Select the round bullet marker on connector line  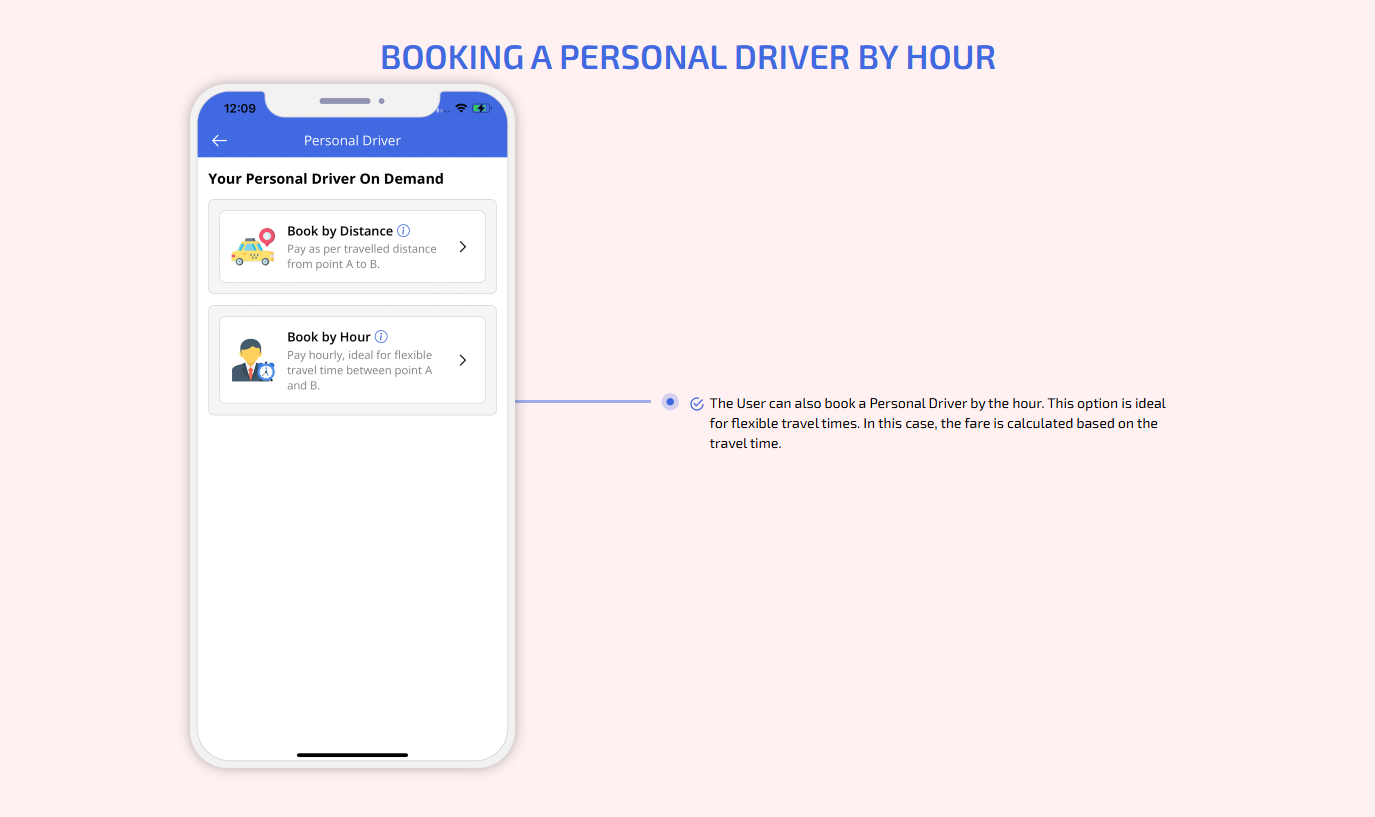[670, 402]
